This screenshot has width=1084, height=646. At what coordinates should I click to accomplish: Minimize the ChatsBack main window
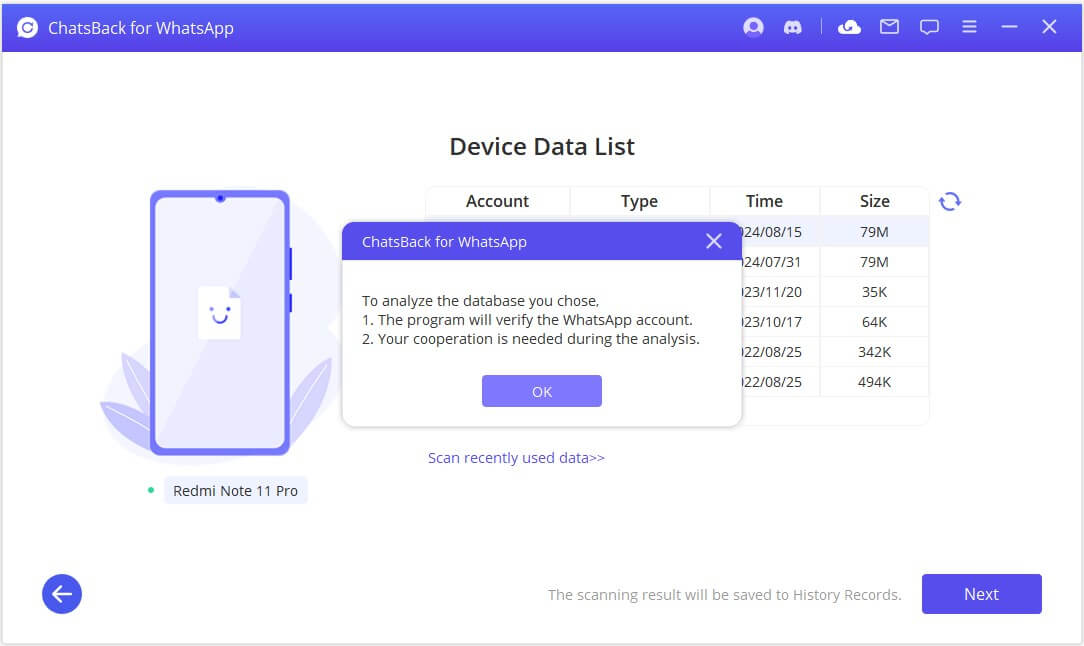pyautogui.click(x=1009, y=27)
